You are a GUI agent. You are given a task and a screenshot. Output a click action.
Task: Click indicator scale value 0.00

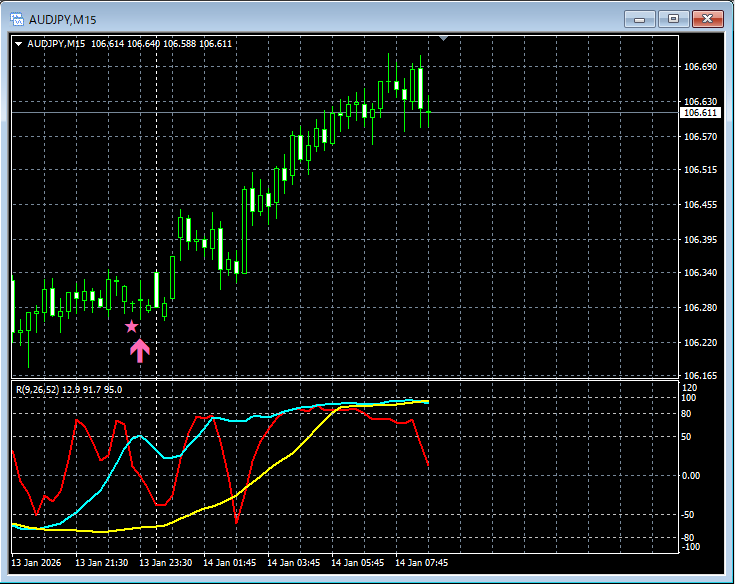tap(690, 476)
